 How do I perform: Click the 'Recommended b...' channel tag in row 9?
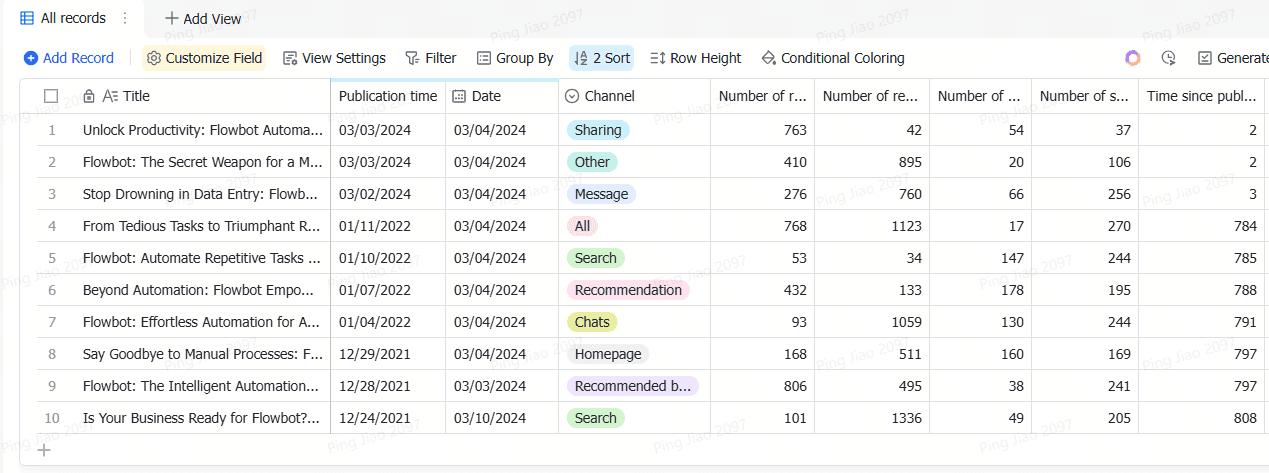[633, 386]
